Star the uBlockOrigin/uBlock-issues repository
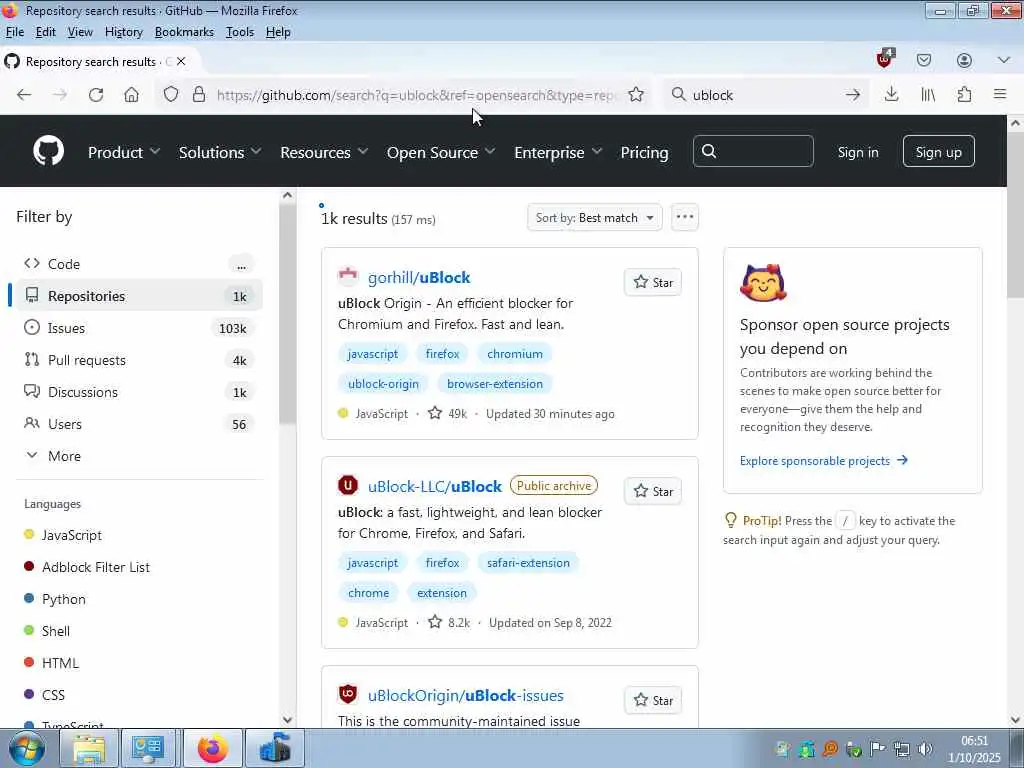This screenshot has height=768, width=1024. click(x=653, y=700)
